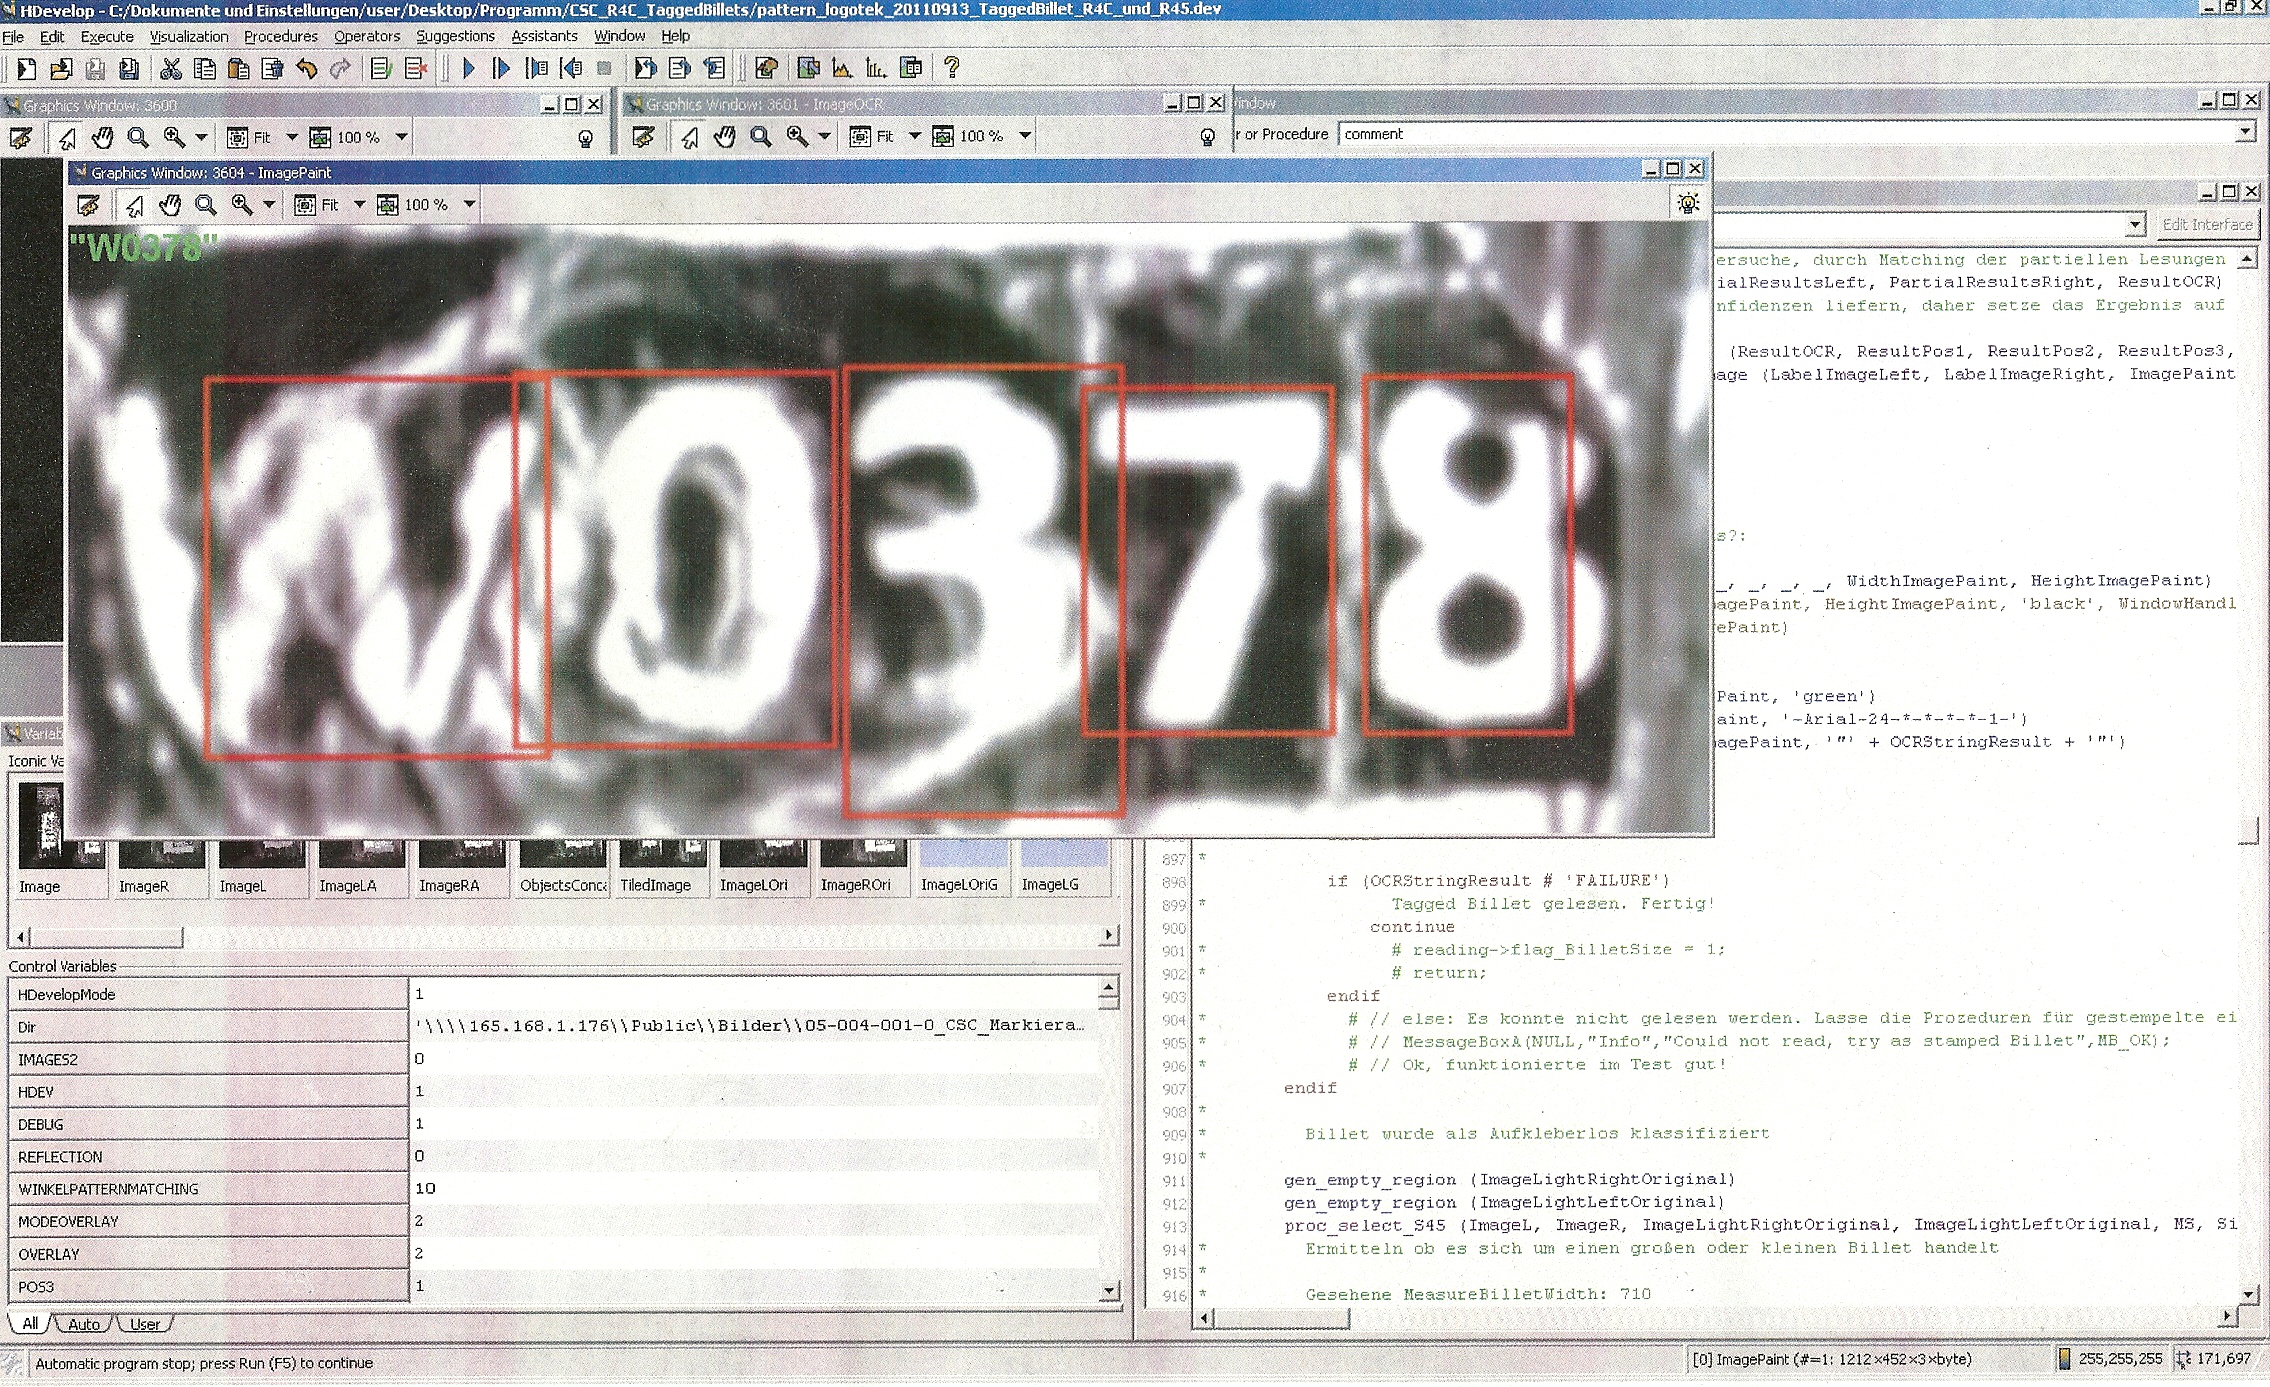
Task: Click the magnifier zoom tool in Graphics Window 3601
Action: pyautogui.click(x=761, y=136)
